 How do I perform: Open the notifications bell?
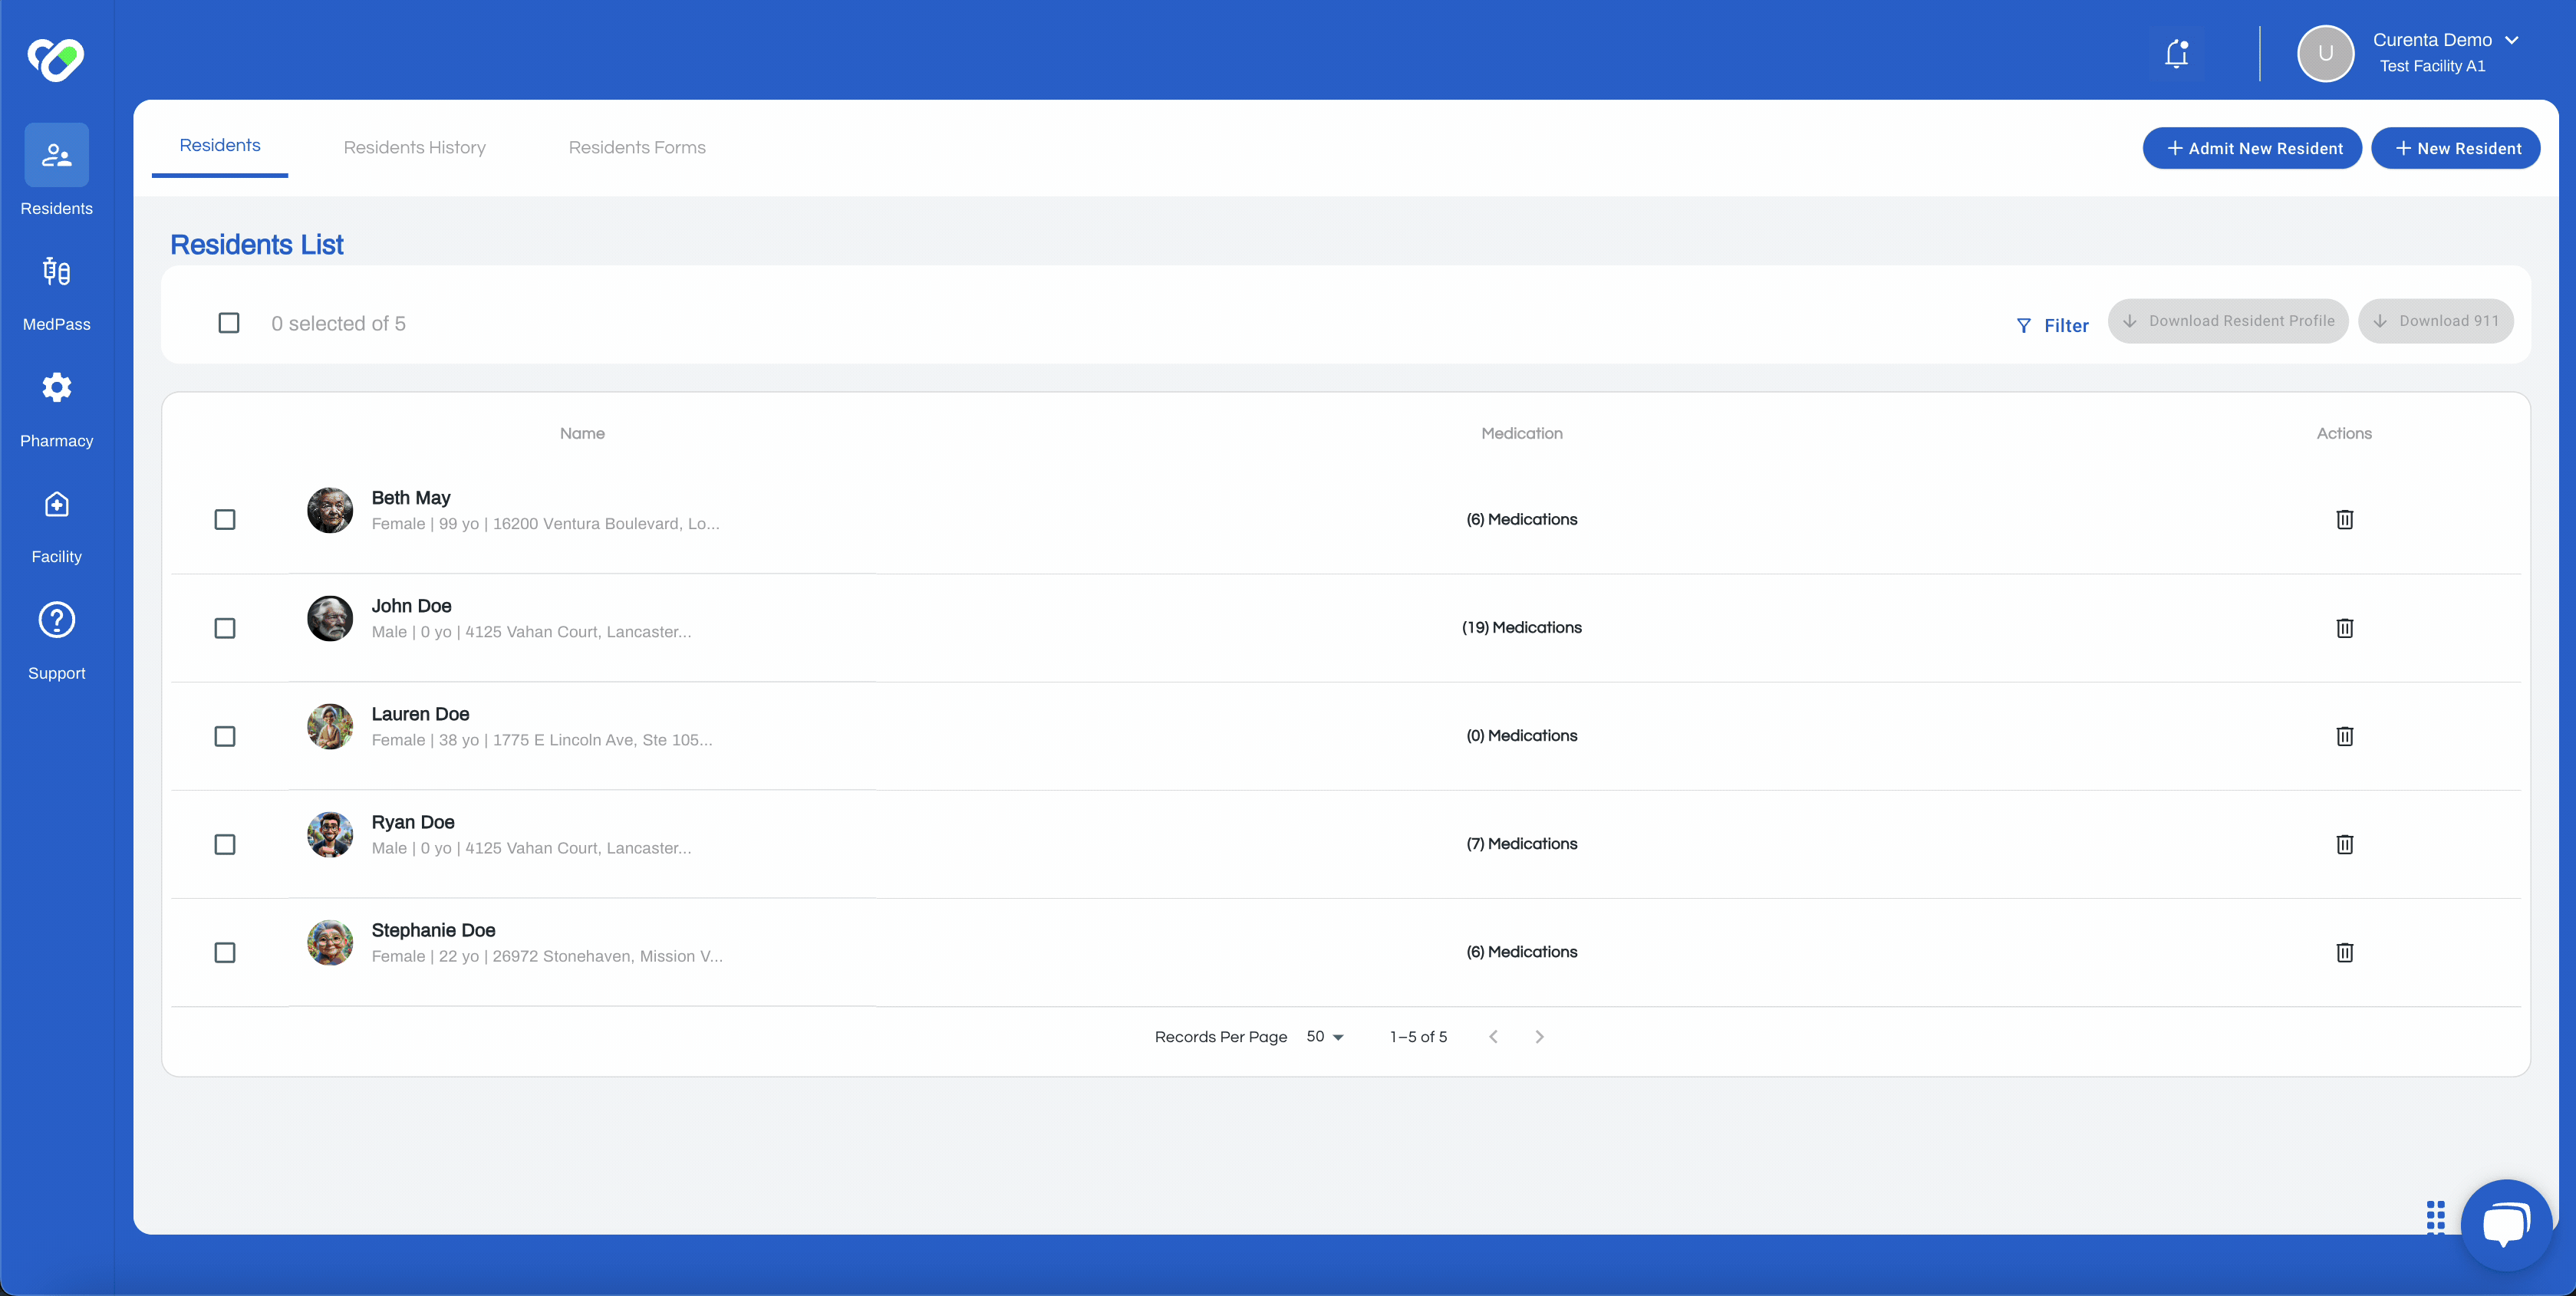point(2176,53)
